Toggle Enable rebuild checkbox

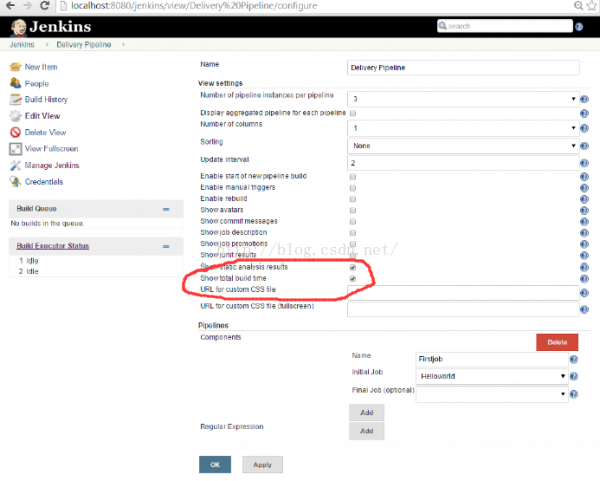click(353, 199)
